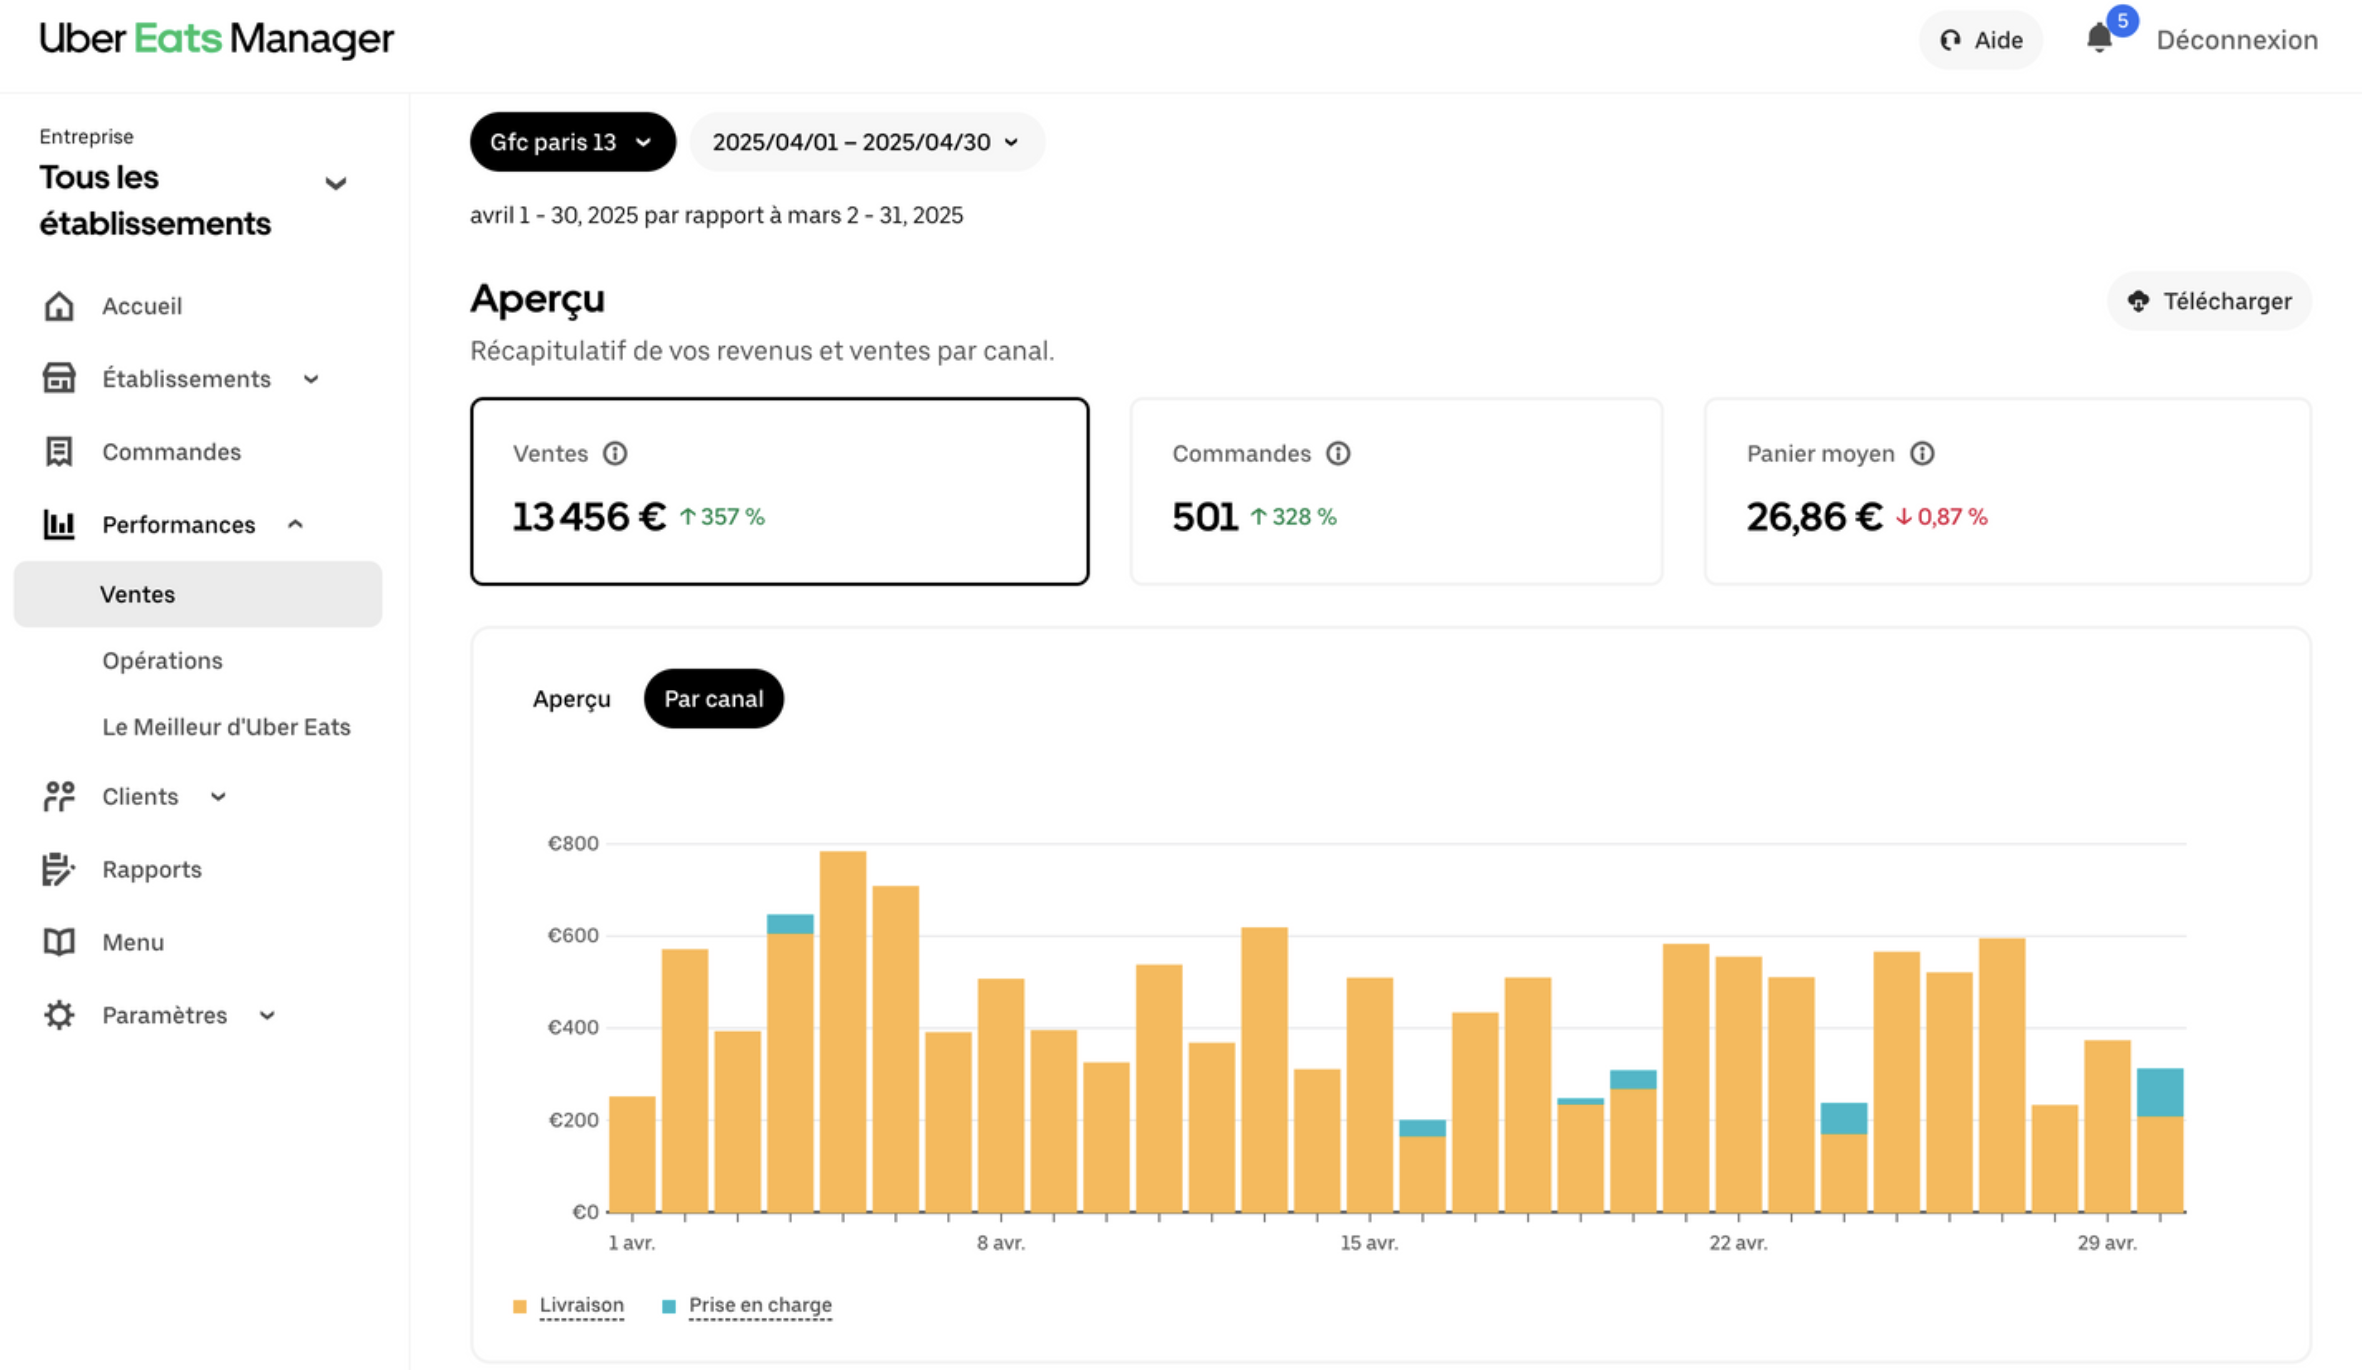Image resolution: width=2362 pixels, height=1370 pixels.
Task: Click the Commandes receipt icon
Action: tap(59, 452)
